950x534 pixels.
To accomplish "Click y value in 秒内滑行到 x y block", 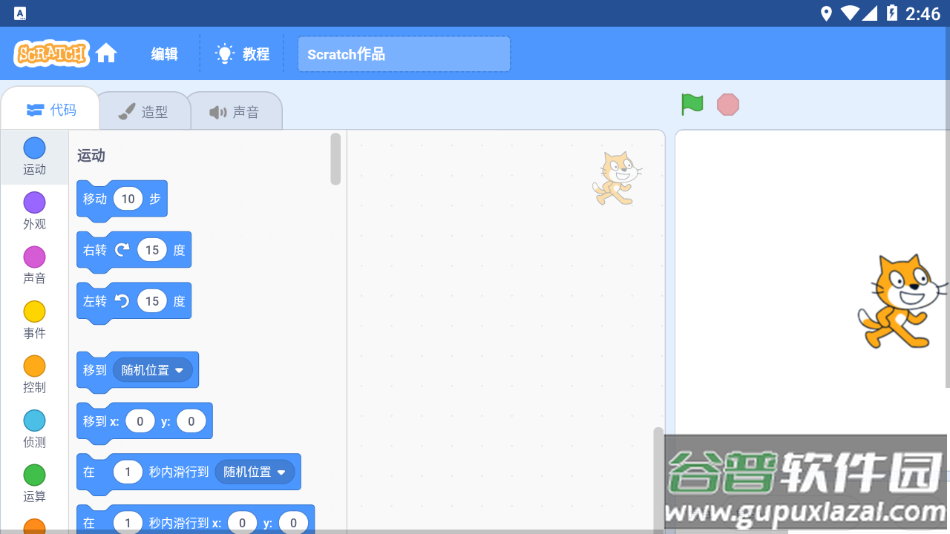I will coord(293,522).
